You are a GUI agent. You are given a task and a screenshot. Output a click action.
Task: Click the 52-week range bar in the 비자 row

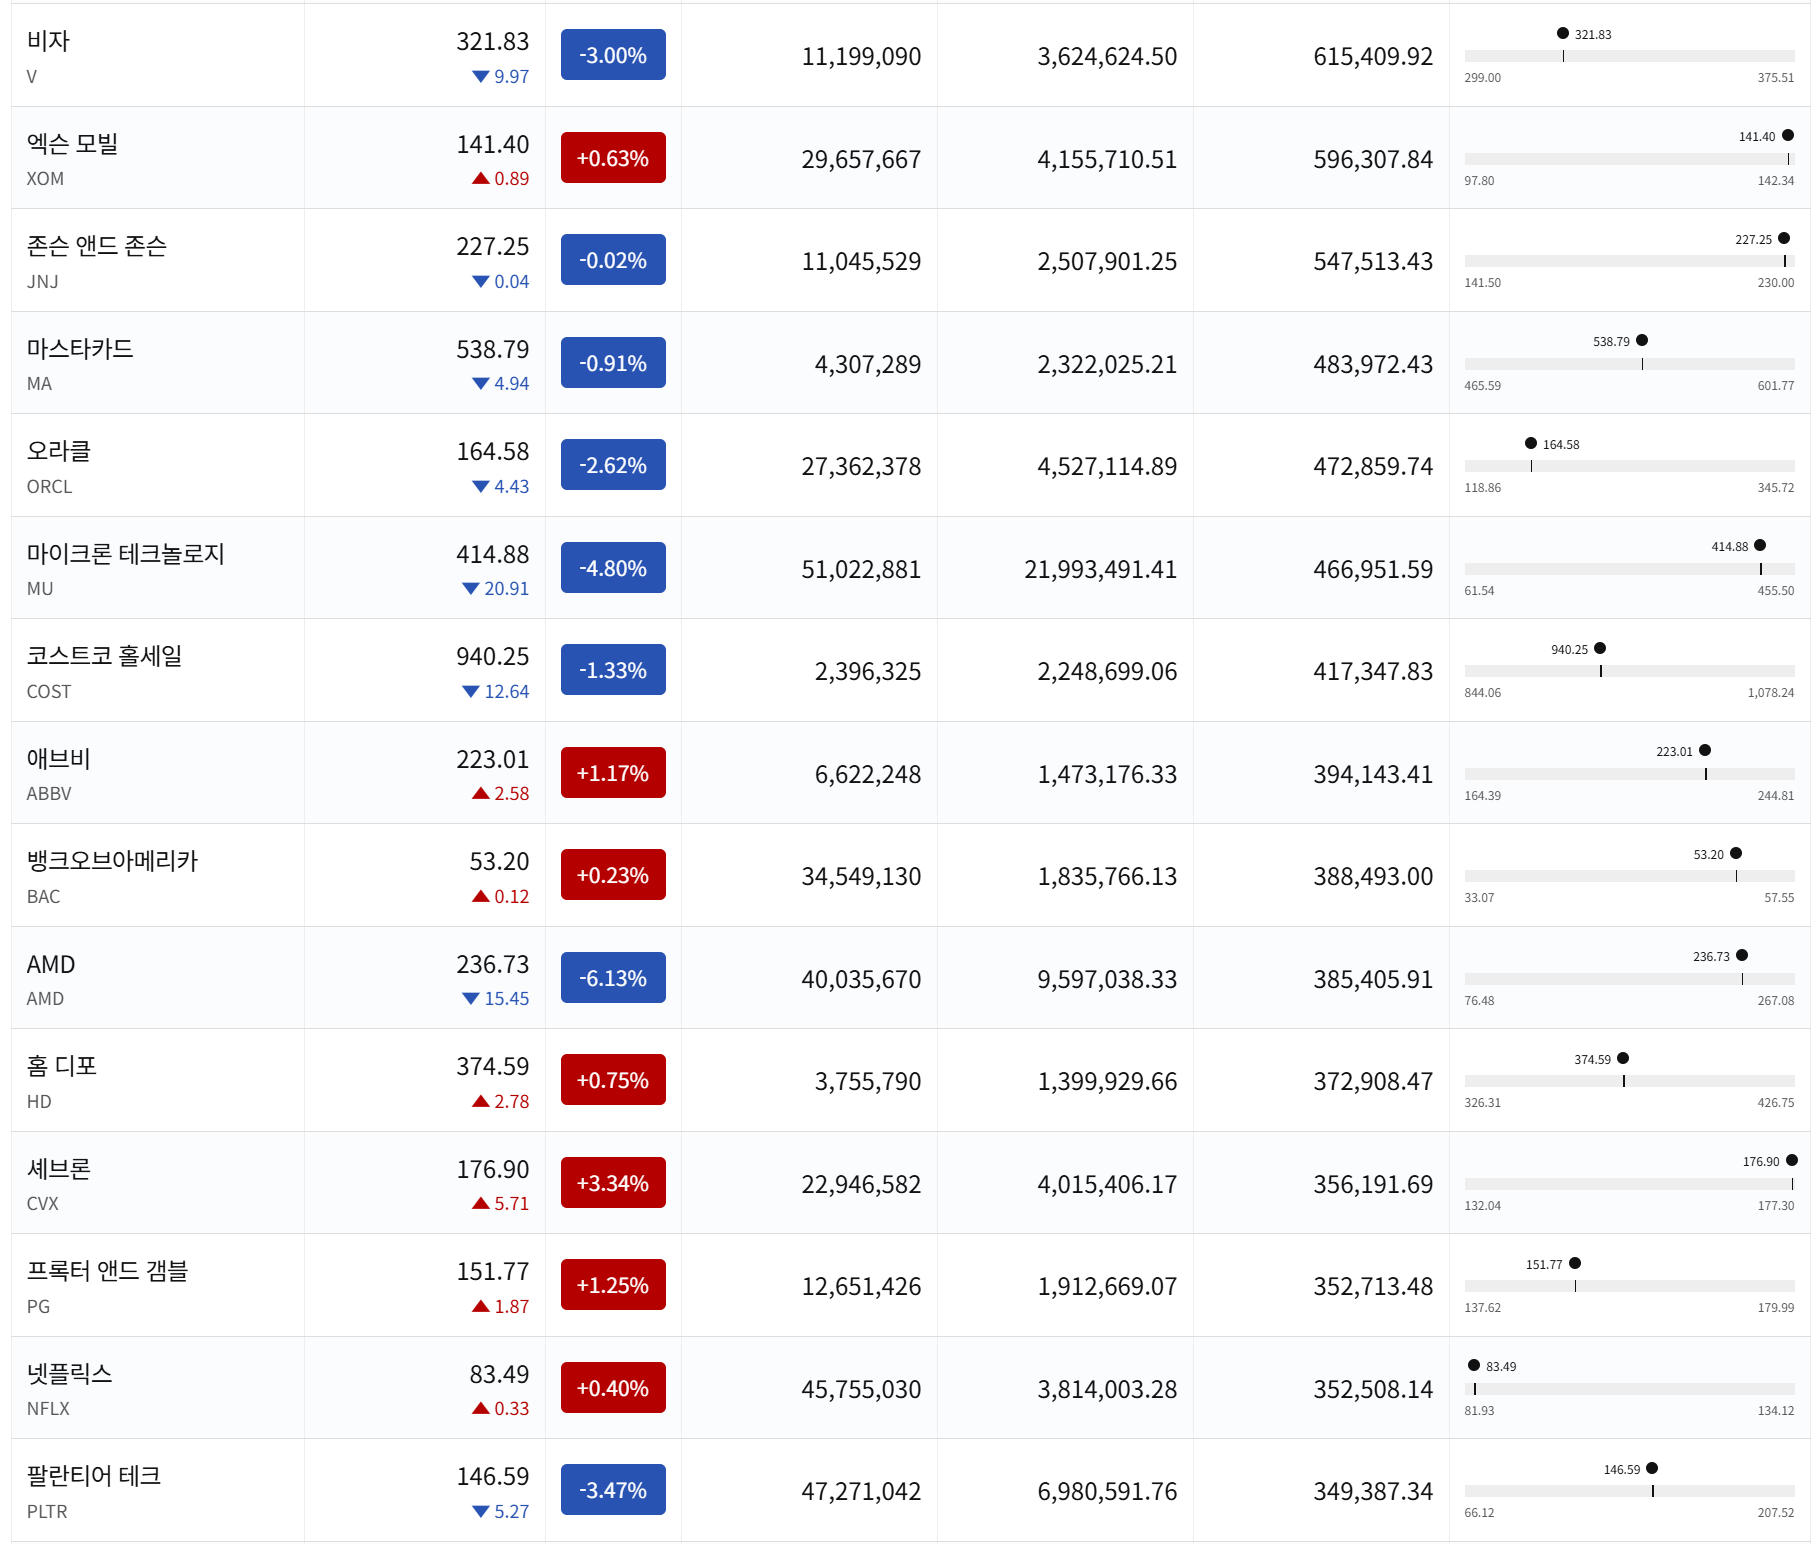pos(1629,56)
